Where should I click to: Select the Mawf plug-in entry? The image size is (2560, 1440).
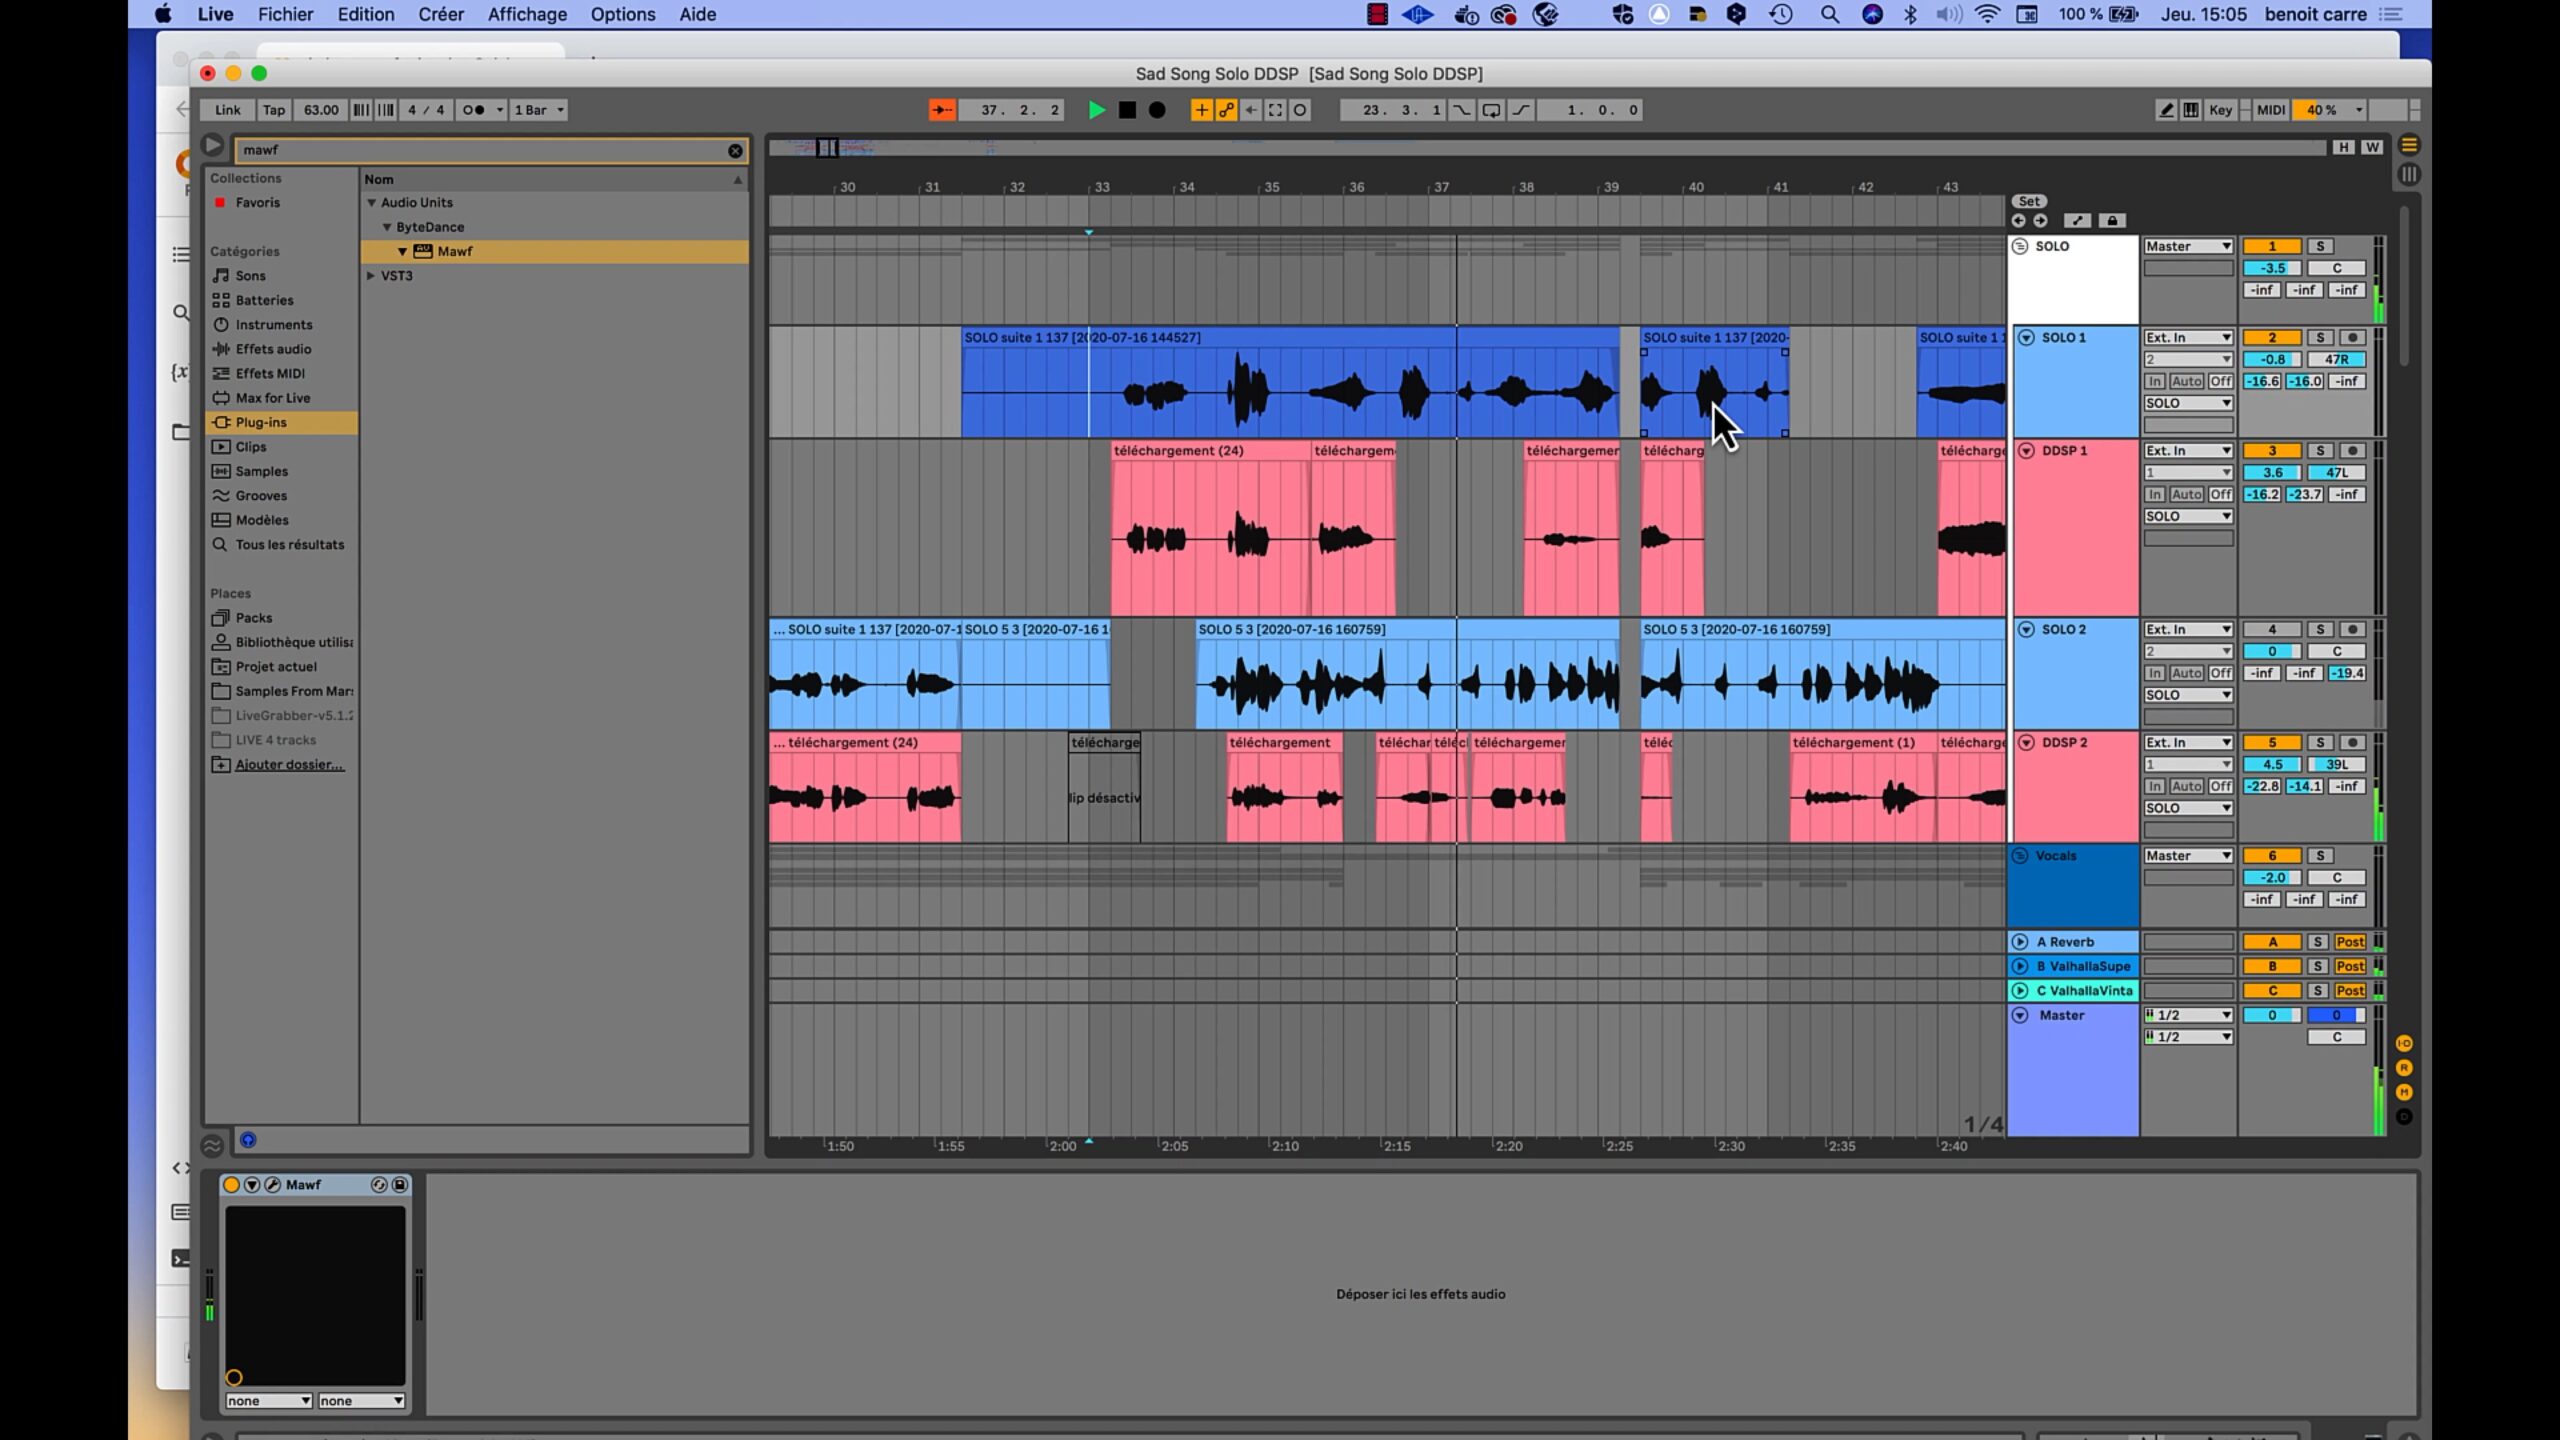tap(555, 251)
